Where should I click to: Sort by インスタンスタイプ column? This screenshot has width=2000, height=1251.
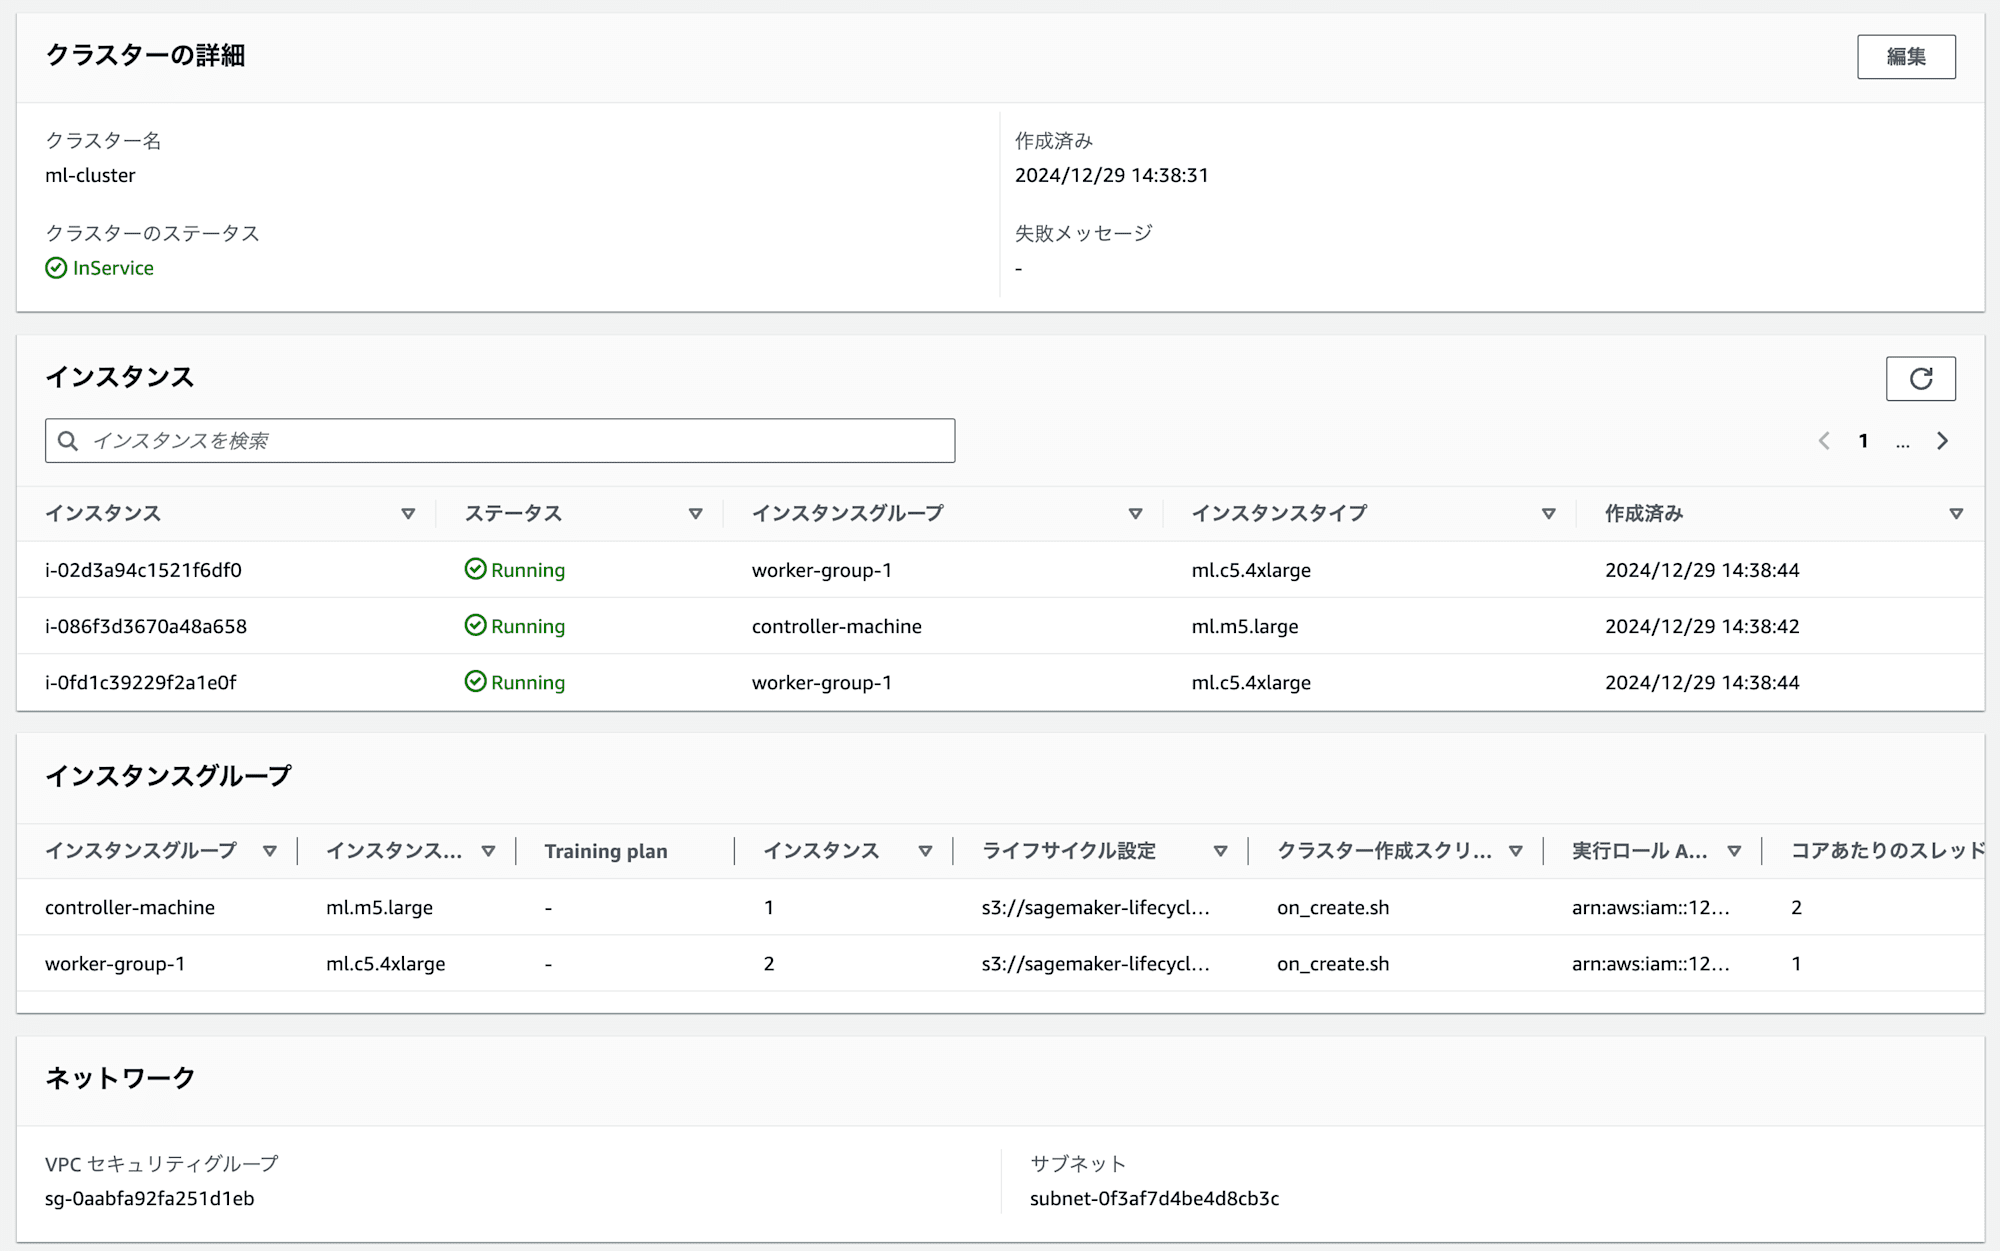pos(1548,514)
